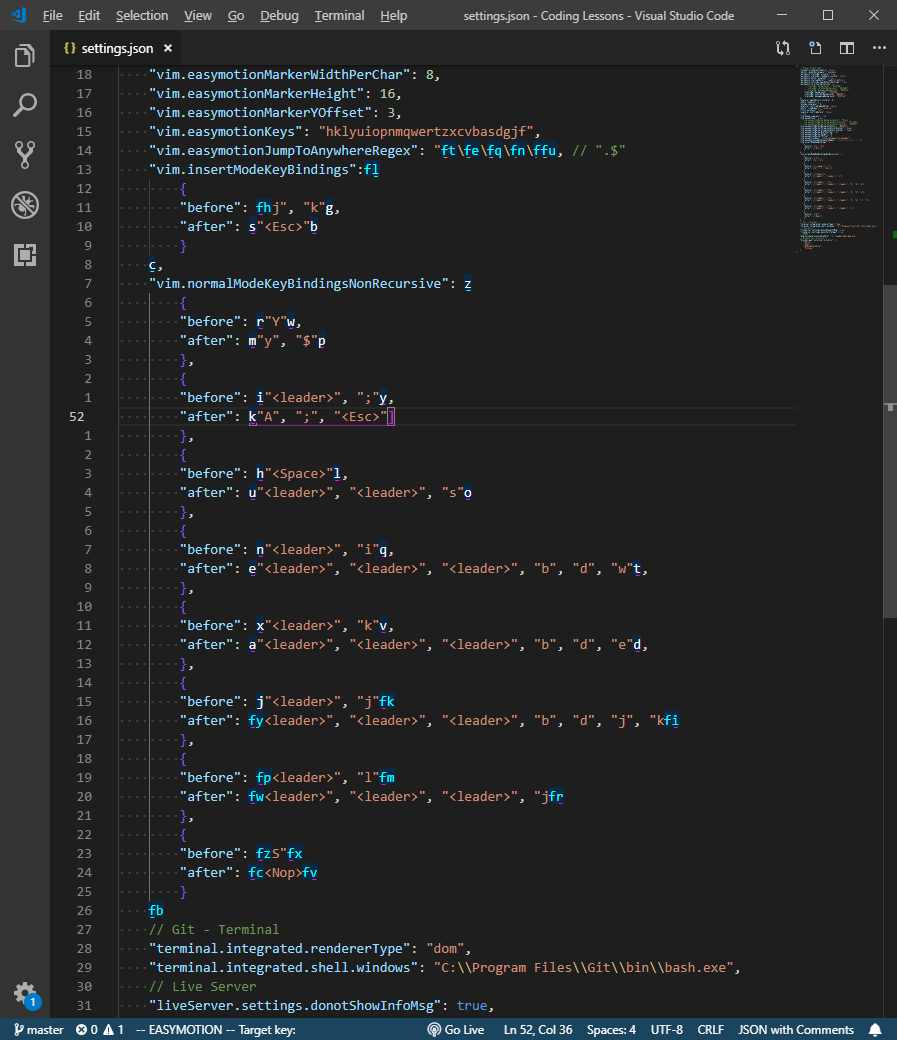This screenshot has width=897, height=1040.
Task: Close the settings.json tab
Action: pos(166,46)
